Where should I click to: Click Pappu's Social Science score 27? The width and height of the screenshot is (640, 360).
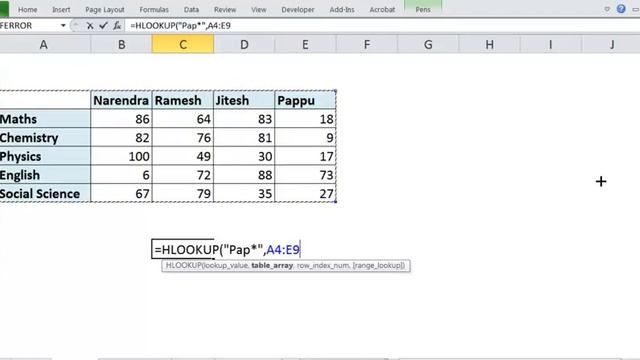(x=305, y=193)
